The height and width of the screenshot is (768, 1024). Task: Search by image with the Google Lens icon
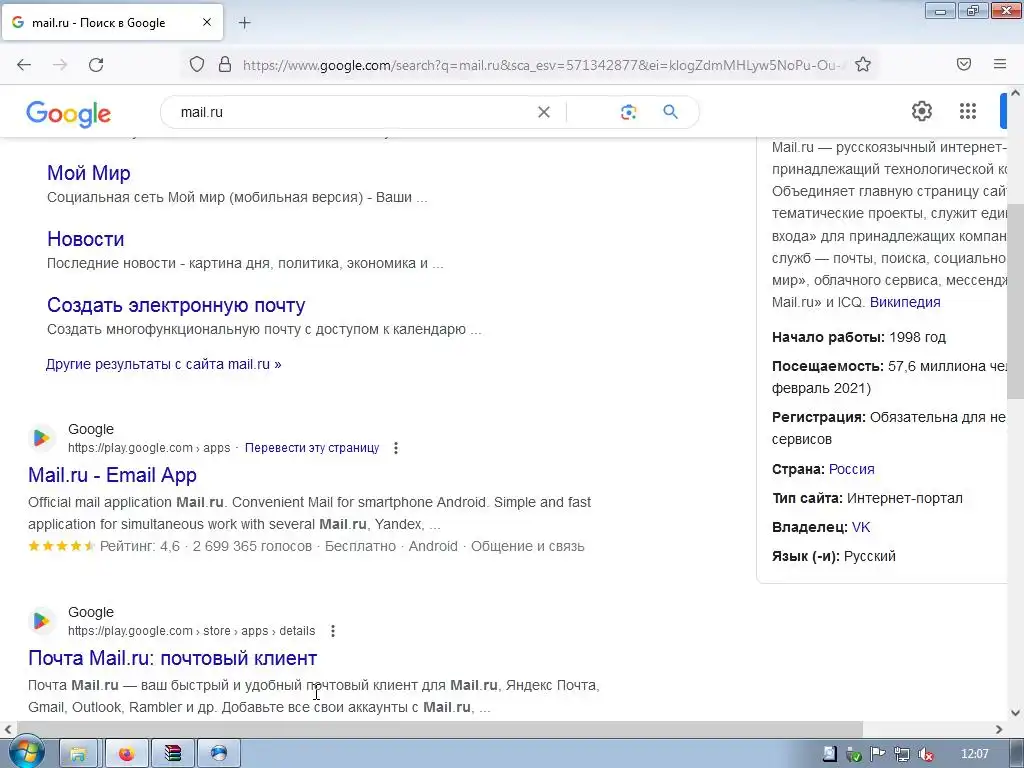[x=628, y=112]
